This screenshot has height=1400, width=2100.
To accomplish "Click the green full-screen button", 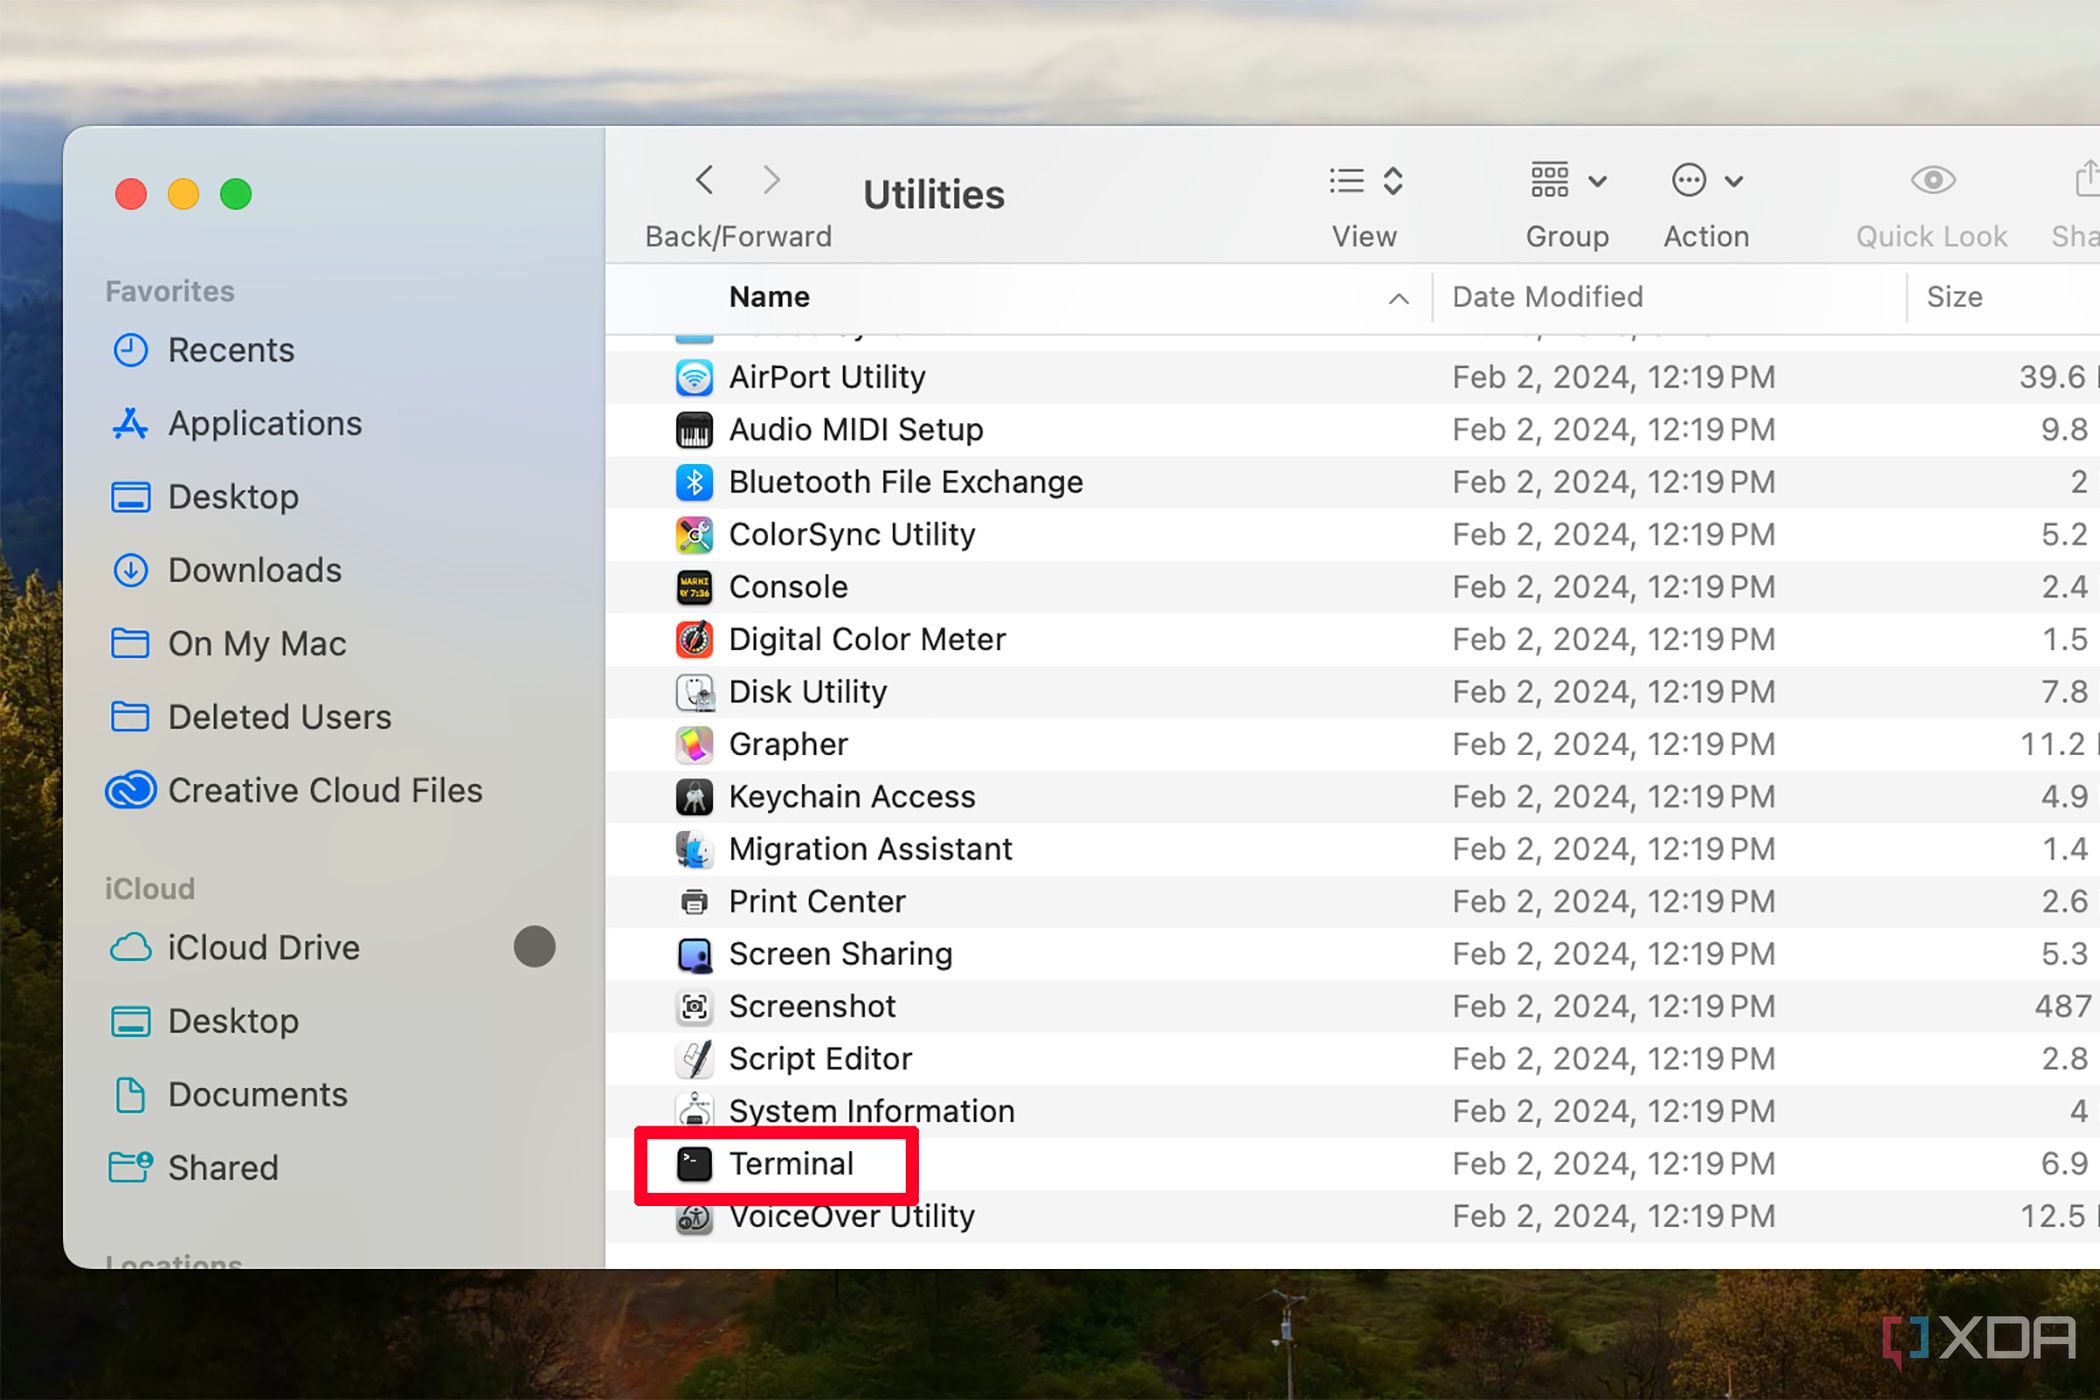I will (x=236, y=193).
